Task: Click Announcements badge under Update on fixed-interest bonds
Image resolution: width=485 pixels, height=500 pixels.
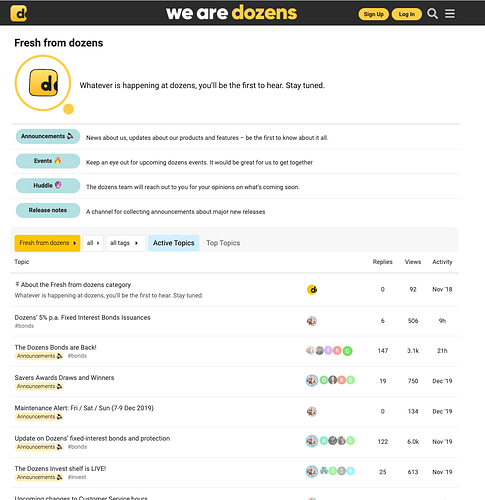Action: (x=39, y=447)
